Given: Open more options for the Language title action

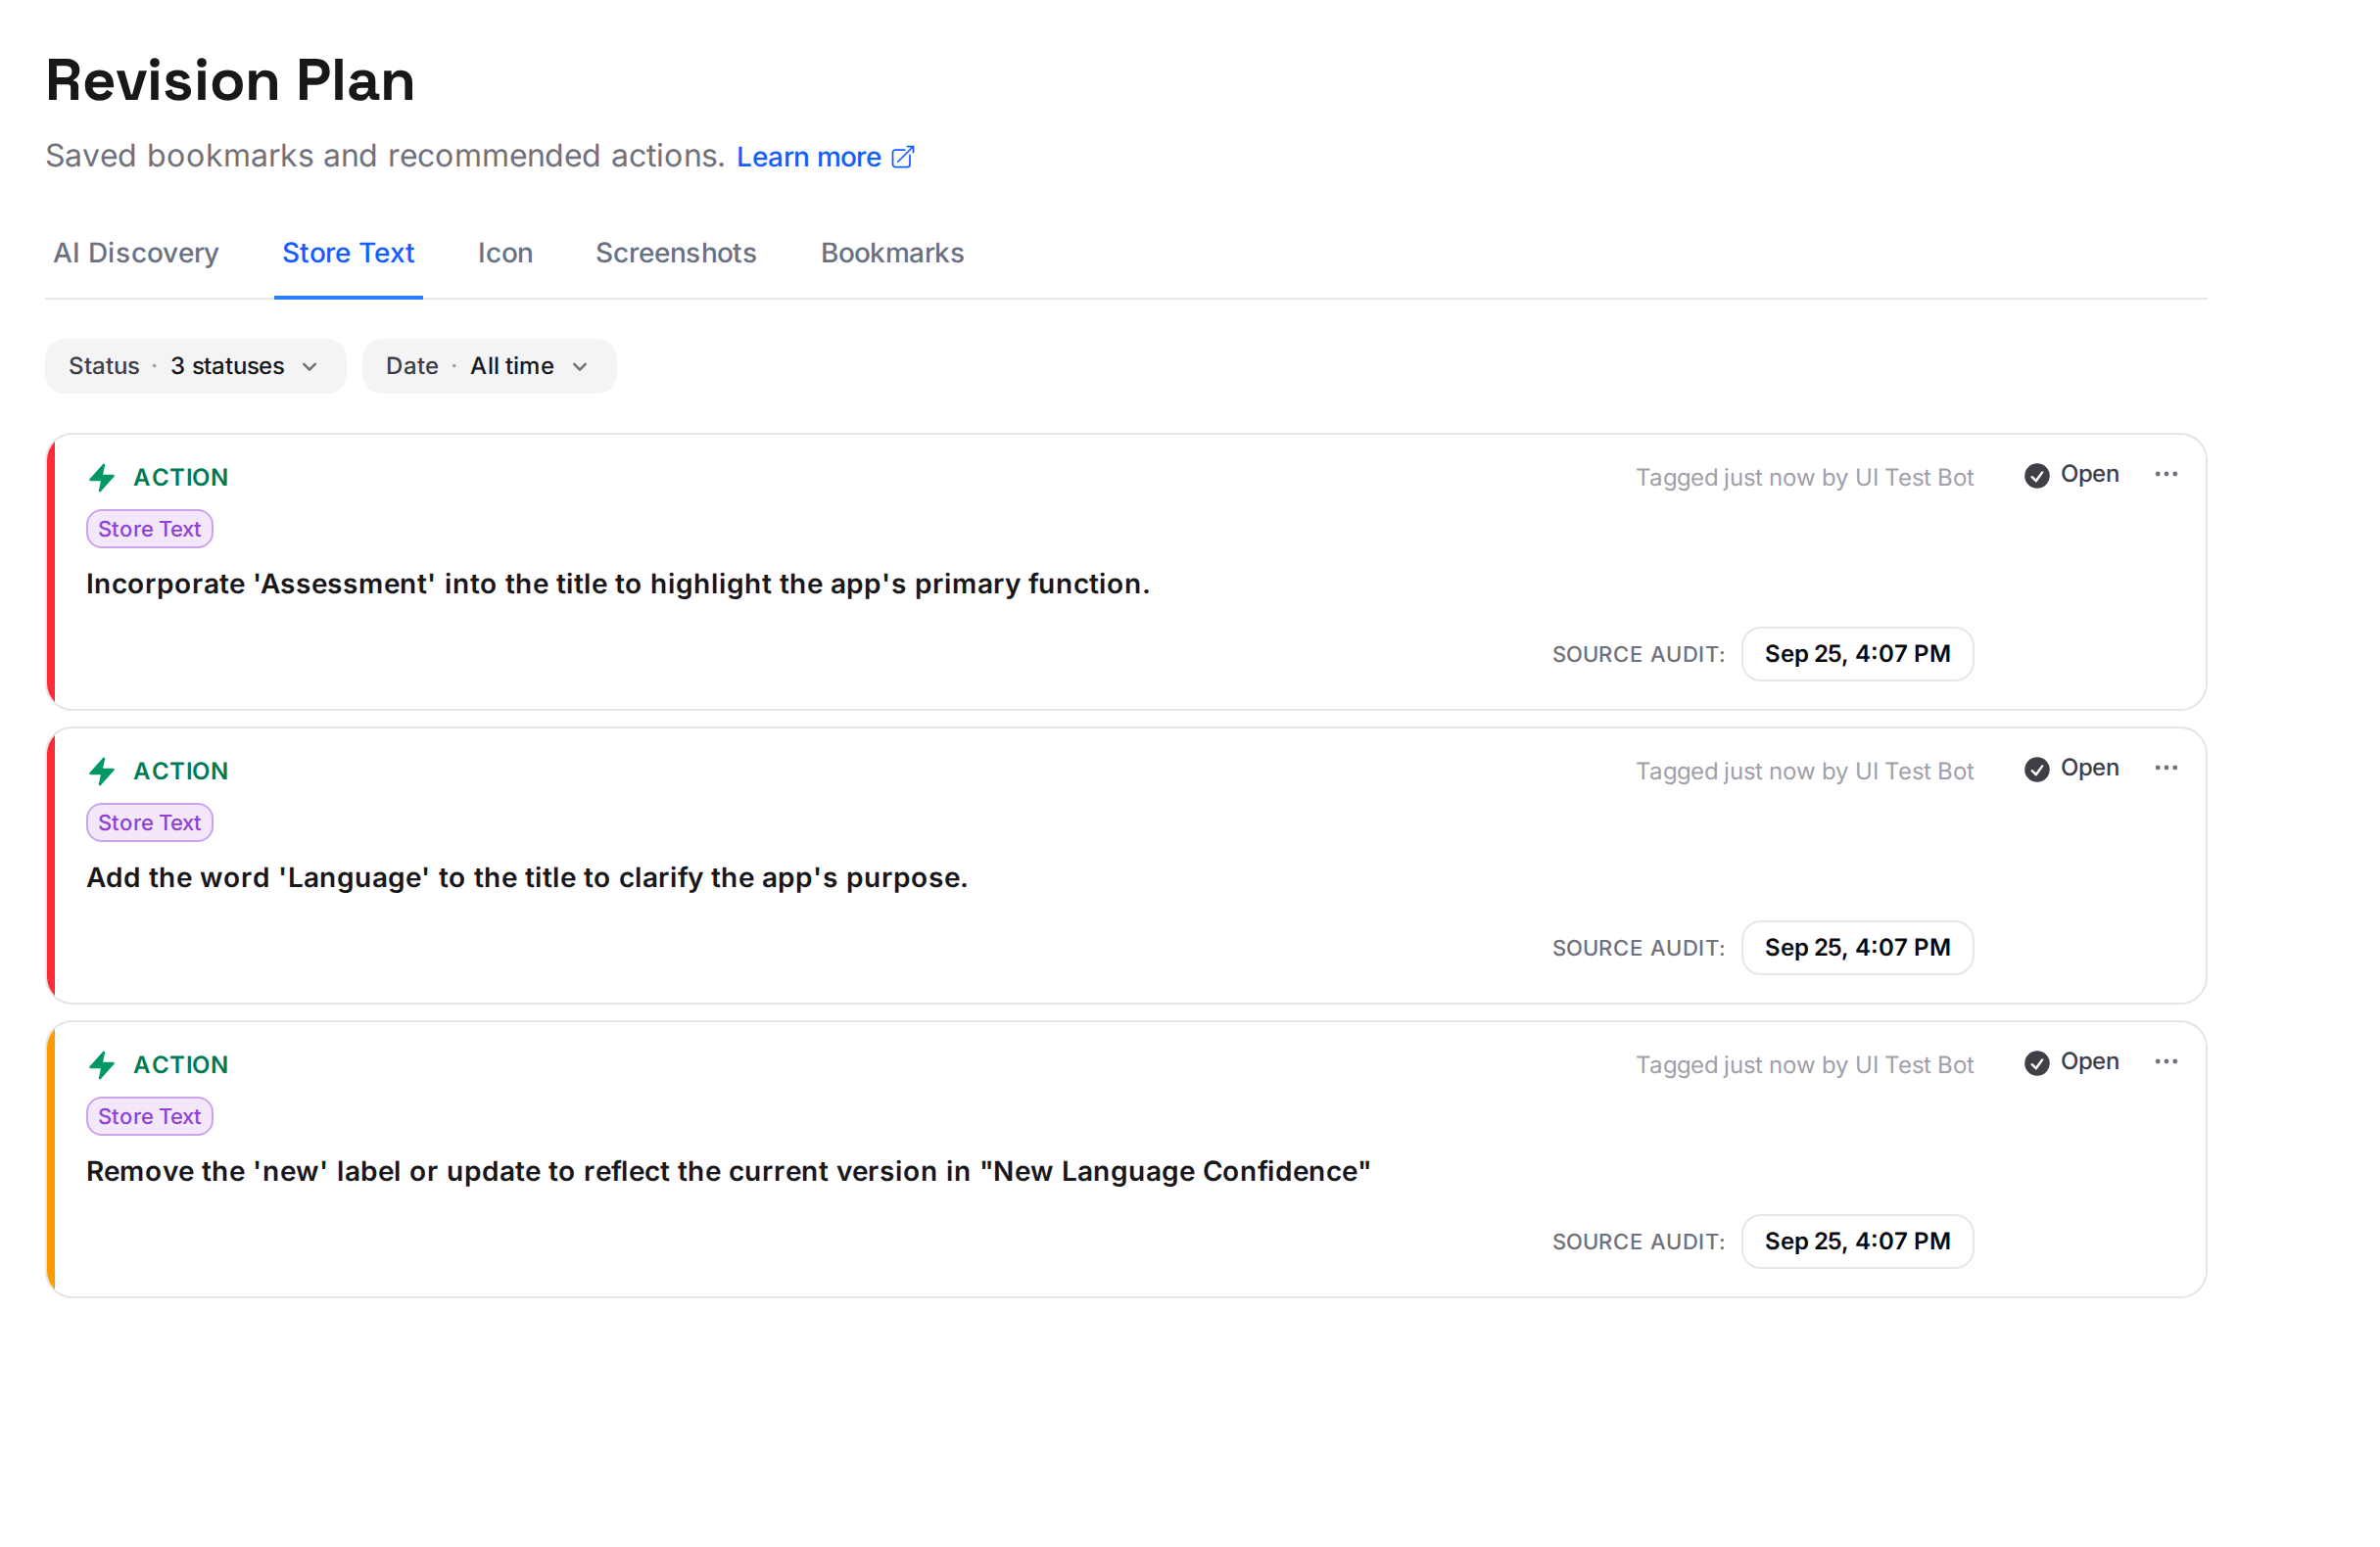Looking at the screenshot, I should point(2166,768).
